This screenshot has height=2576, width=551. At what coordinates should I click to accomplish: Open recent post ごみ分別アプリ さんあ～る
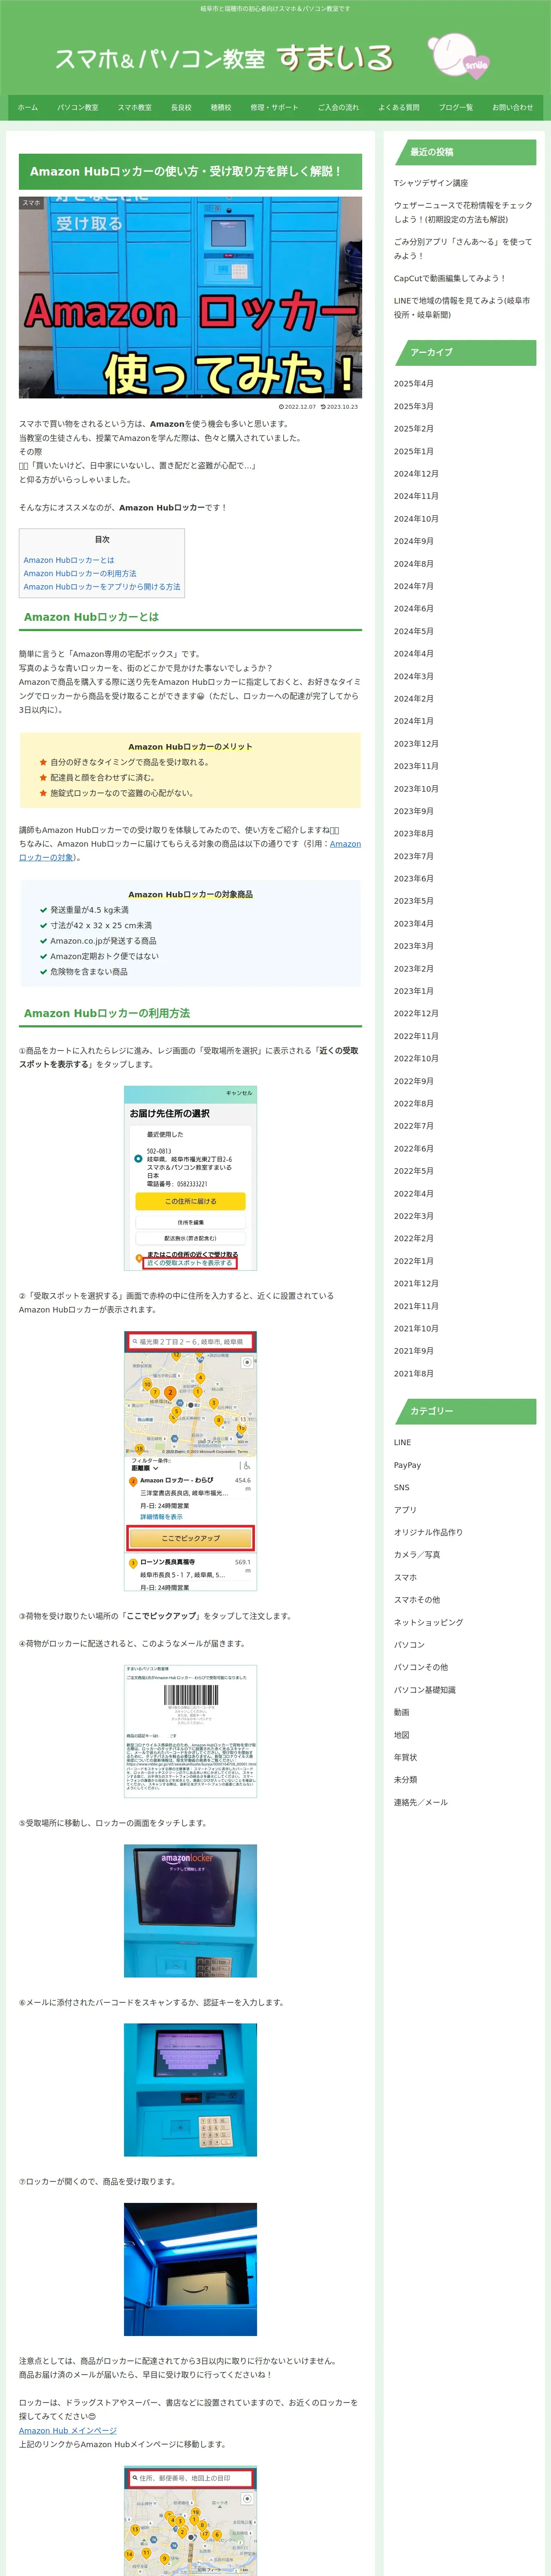[x=463, y=249]
